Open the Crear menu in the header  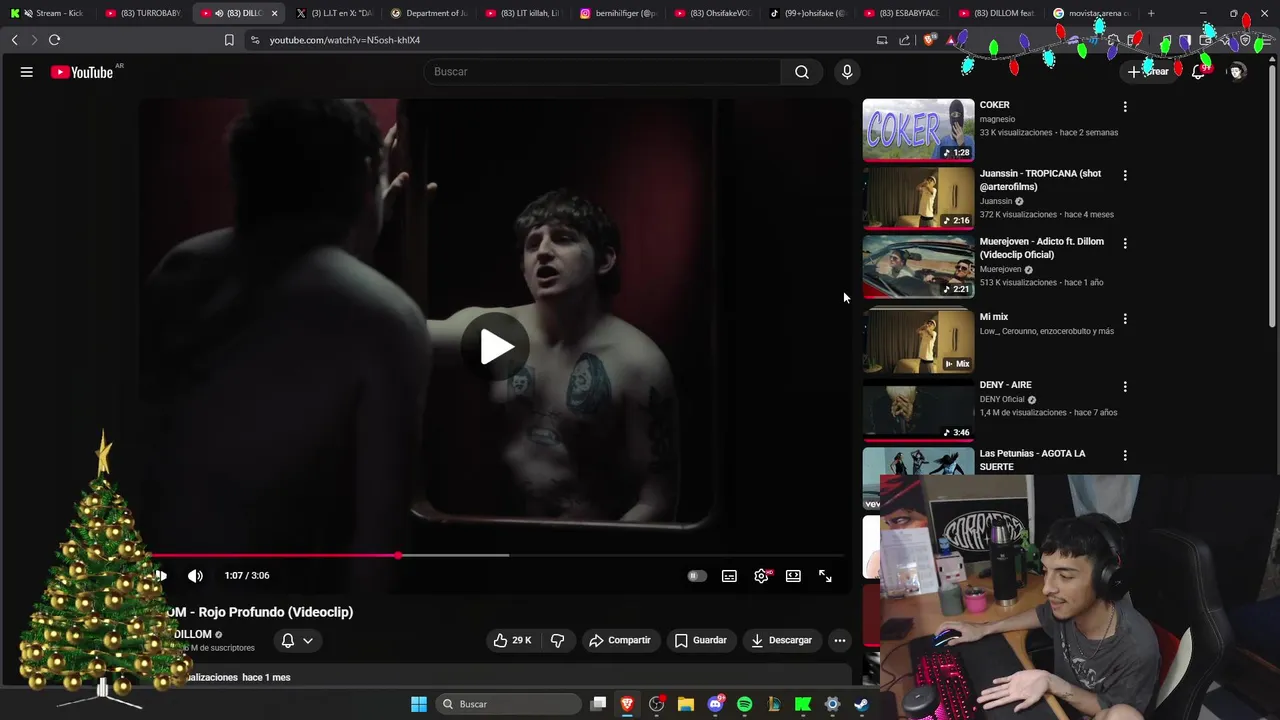tap(1148, 72)
